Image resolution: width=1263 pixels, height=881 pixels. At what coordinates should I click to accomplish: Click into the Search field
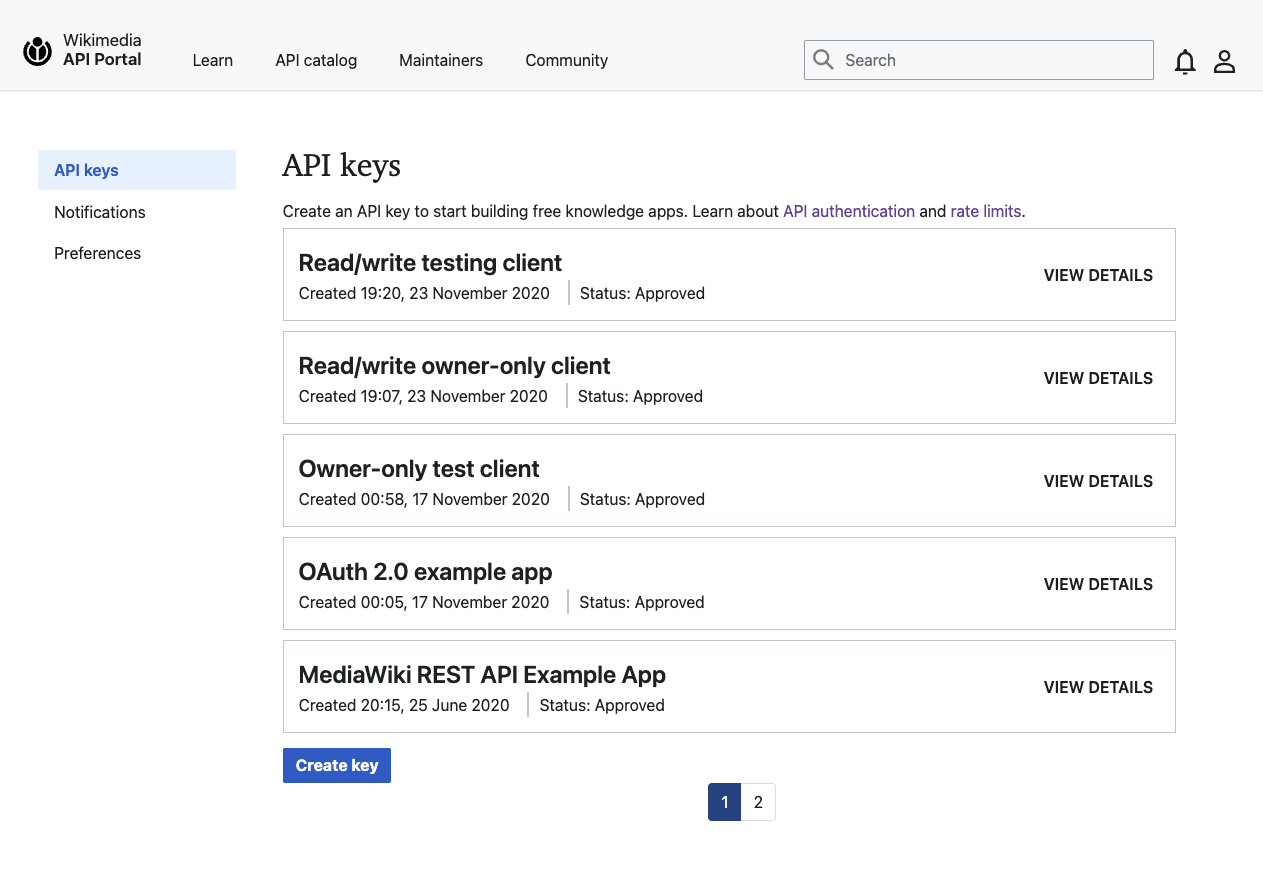pyautogui.click(x=979, y=60)
